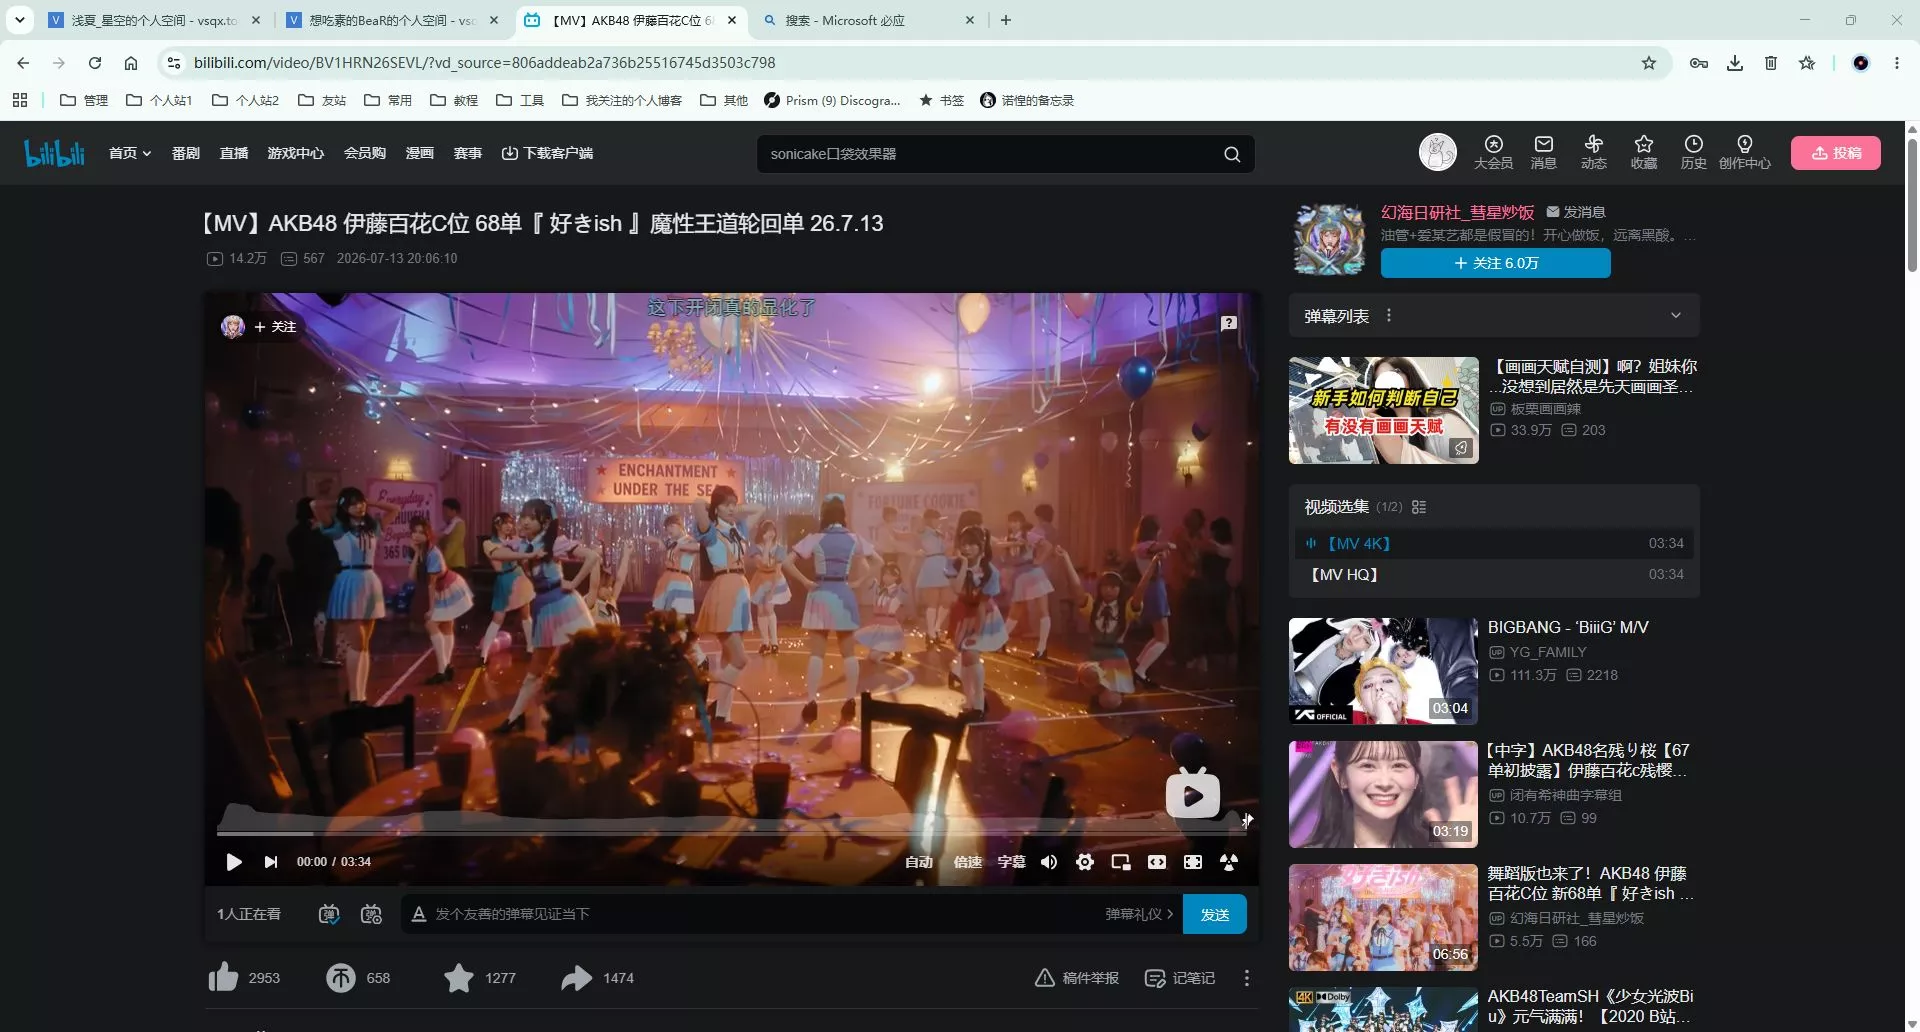Open the 游戏中心 nav item
The image size is (1920, 1032).
[295, 153]
